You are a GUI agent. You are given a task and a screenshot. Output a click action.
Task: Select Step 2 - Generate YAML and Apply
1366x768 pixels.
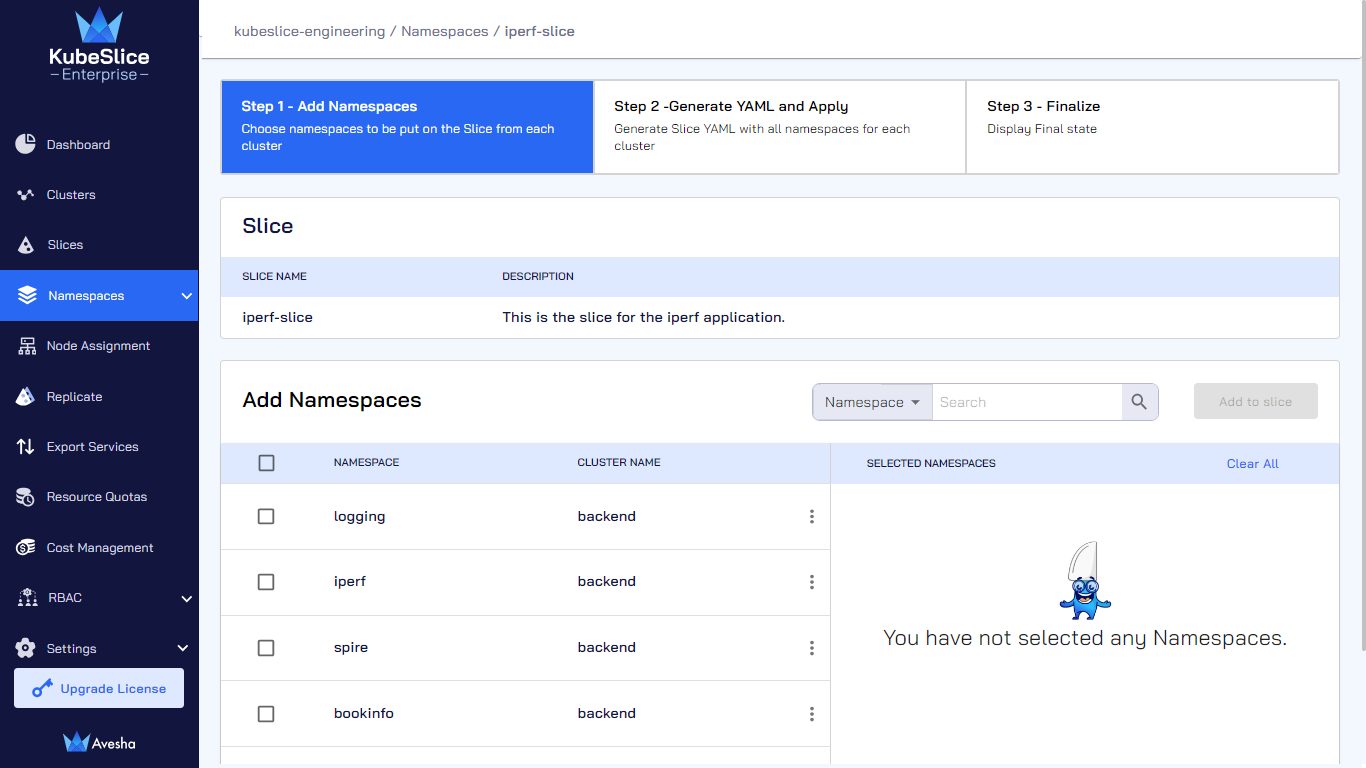[x=780, y=127]
